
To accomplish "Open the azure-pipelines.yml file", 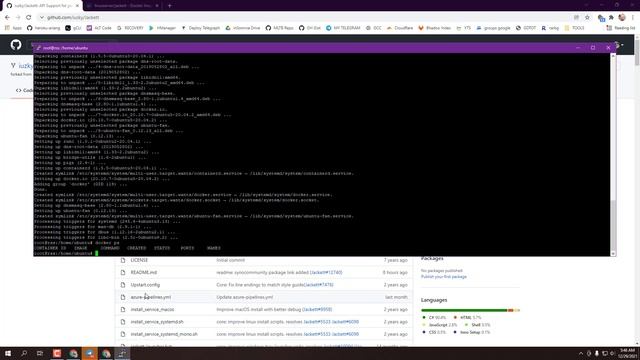I will click(x=151, y=297).
